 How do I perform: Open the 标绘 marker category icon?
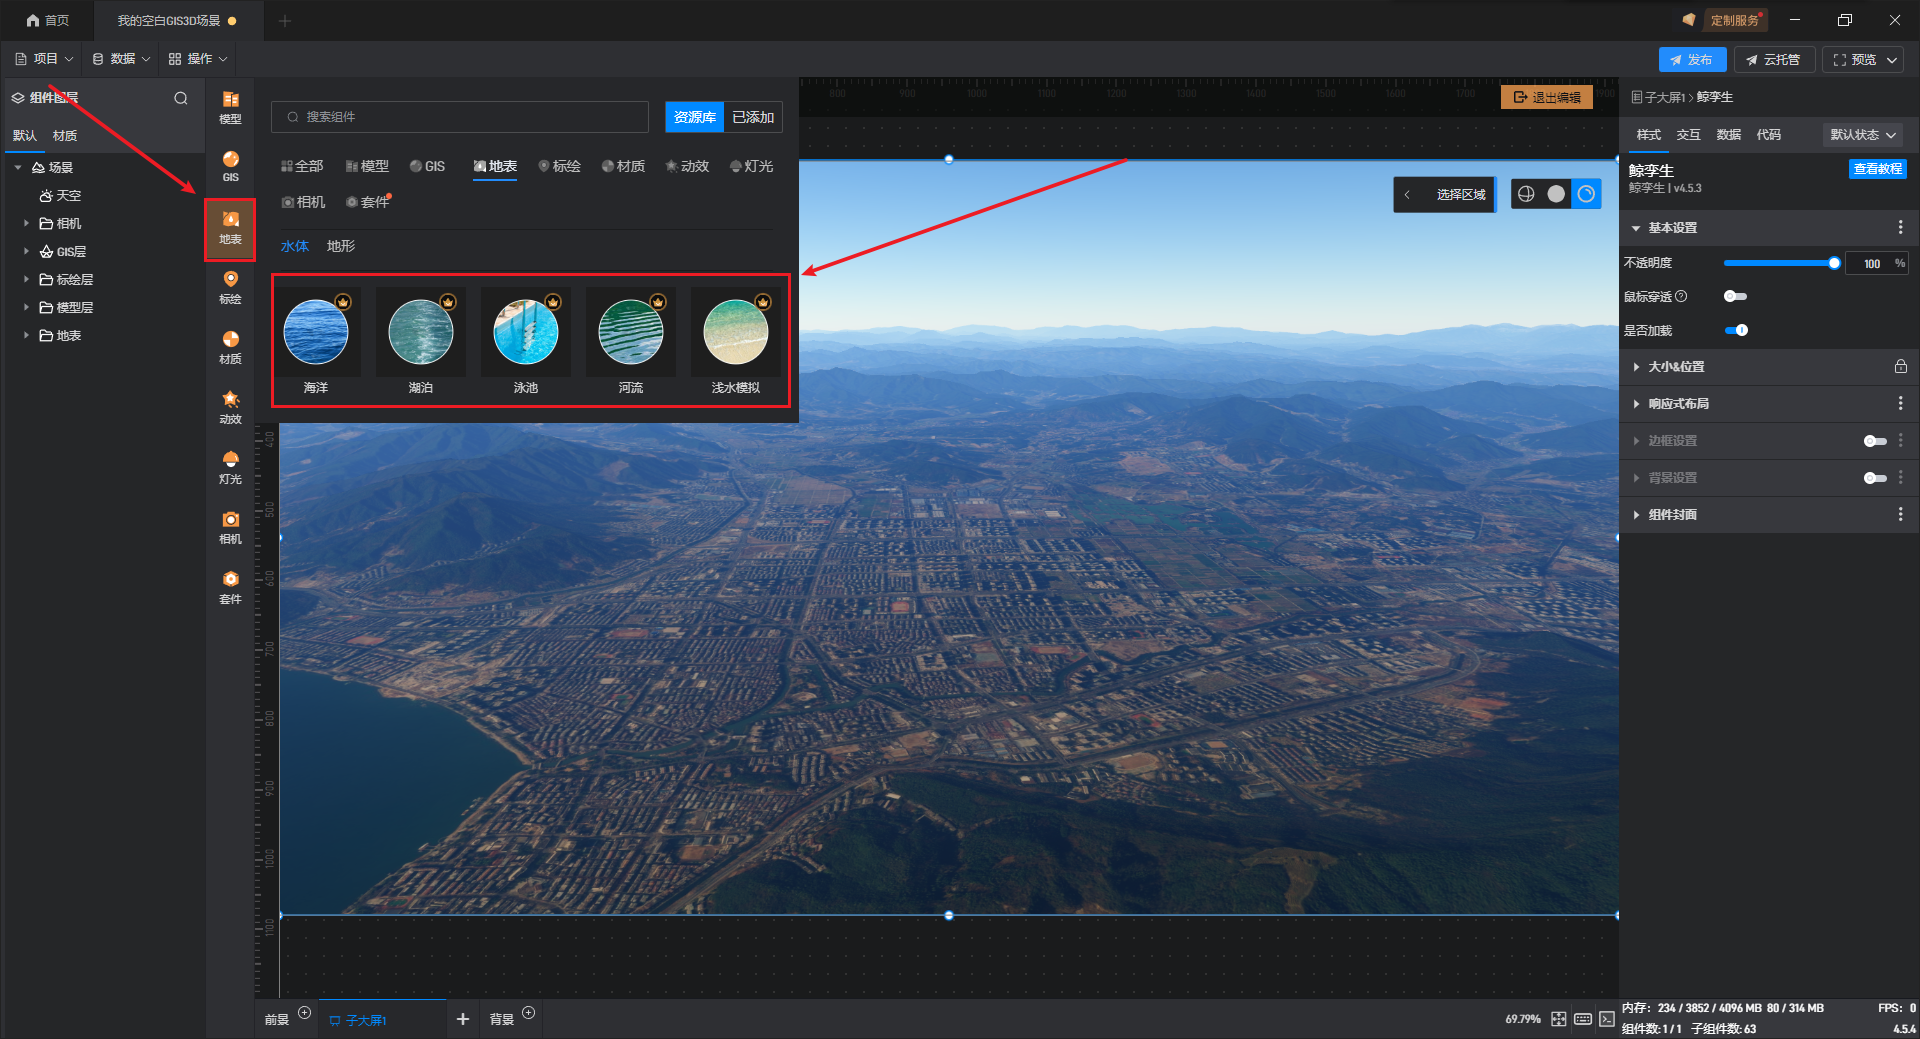point(230,287)
